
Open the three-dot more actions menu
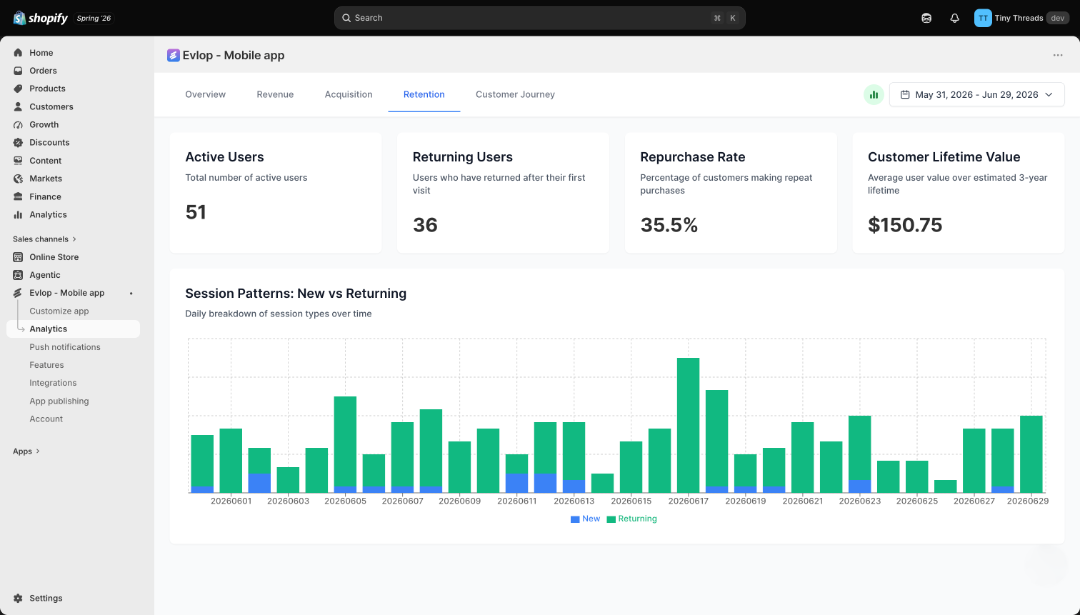coord(1058,55)
